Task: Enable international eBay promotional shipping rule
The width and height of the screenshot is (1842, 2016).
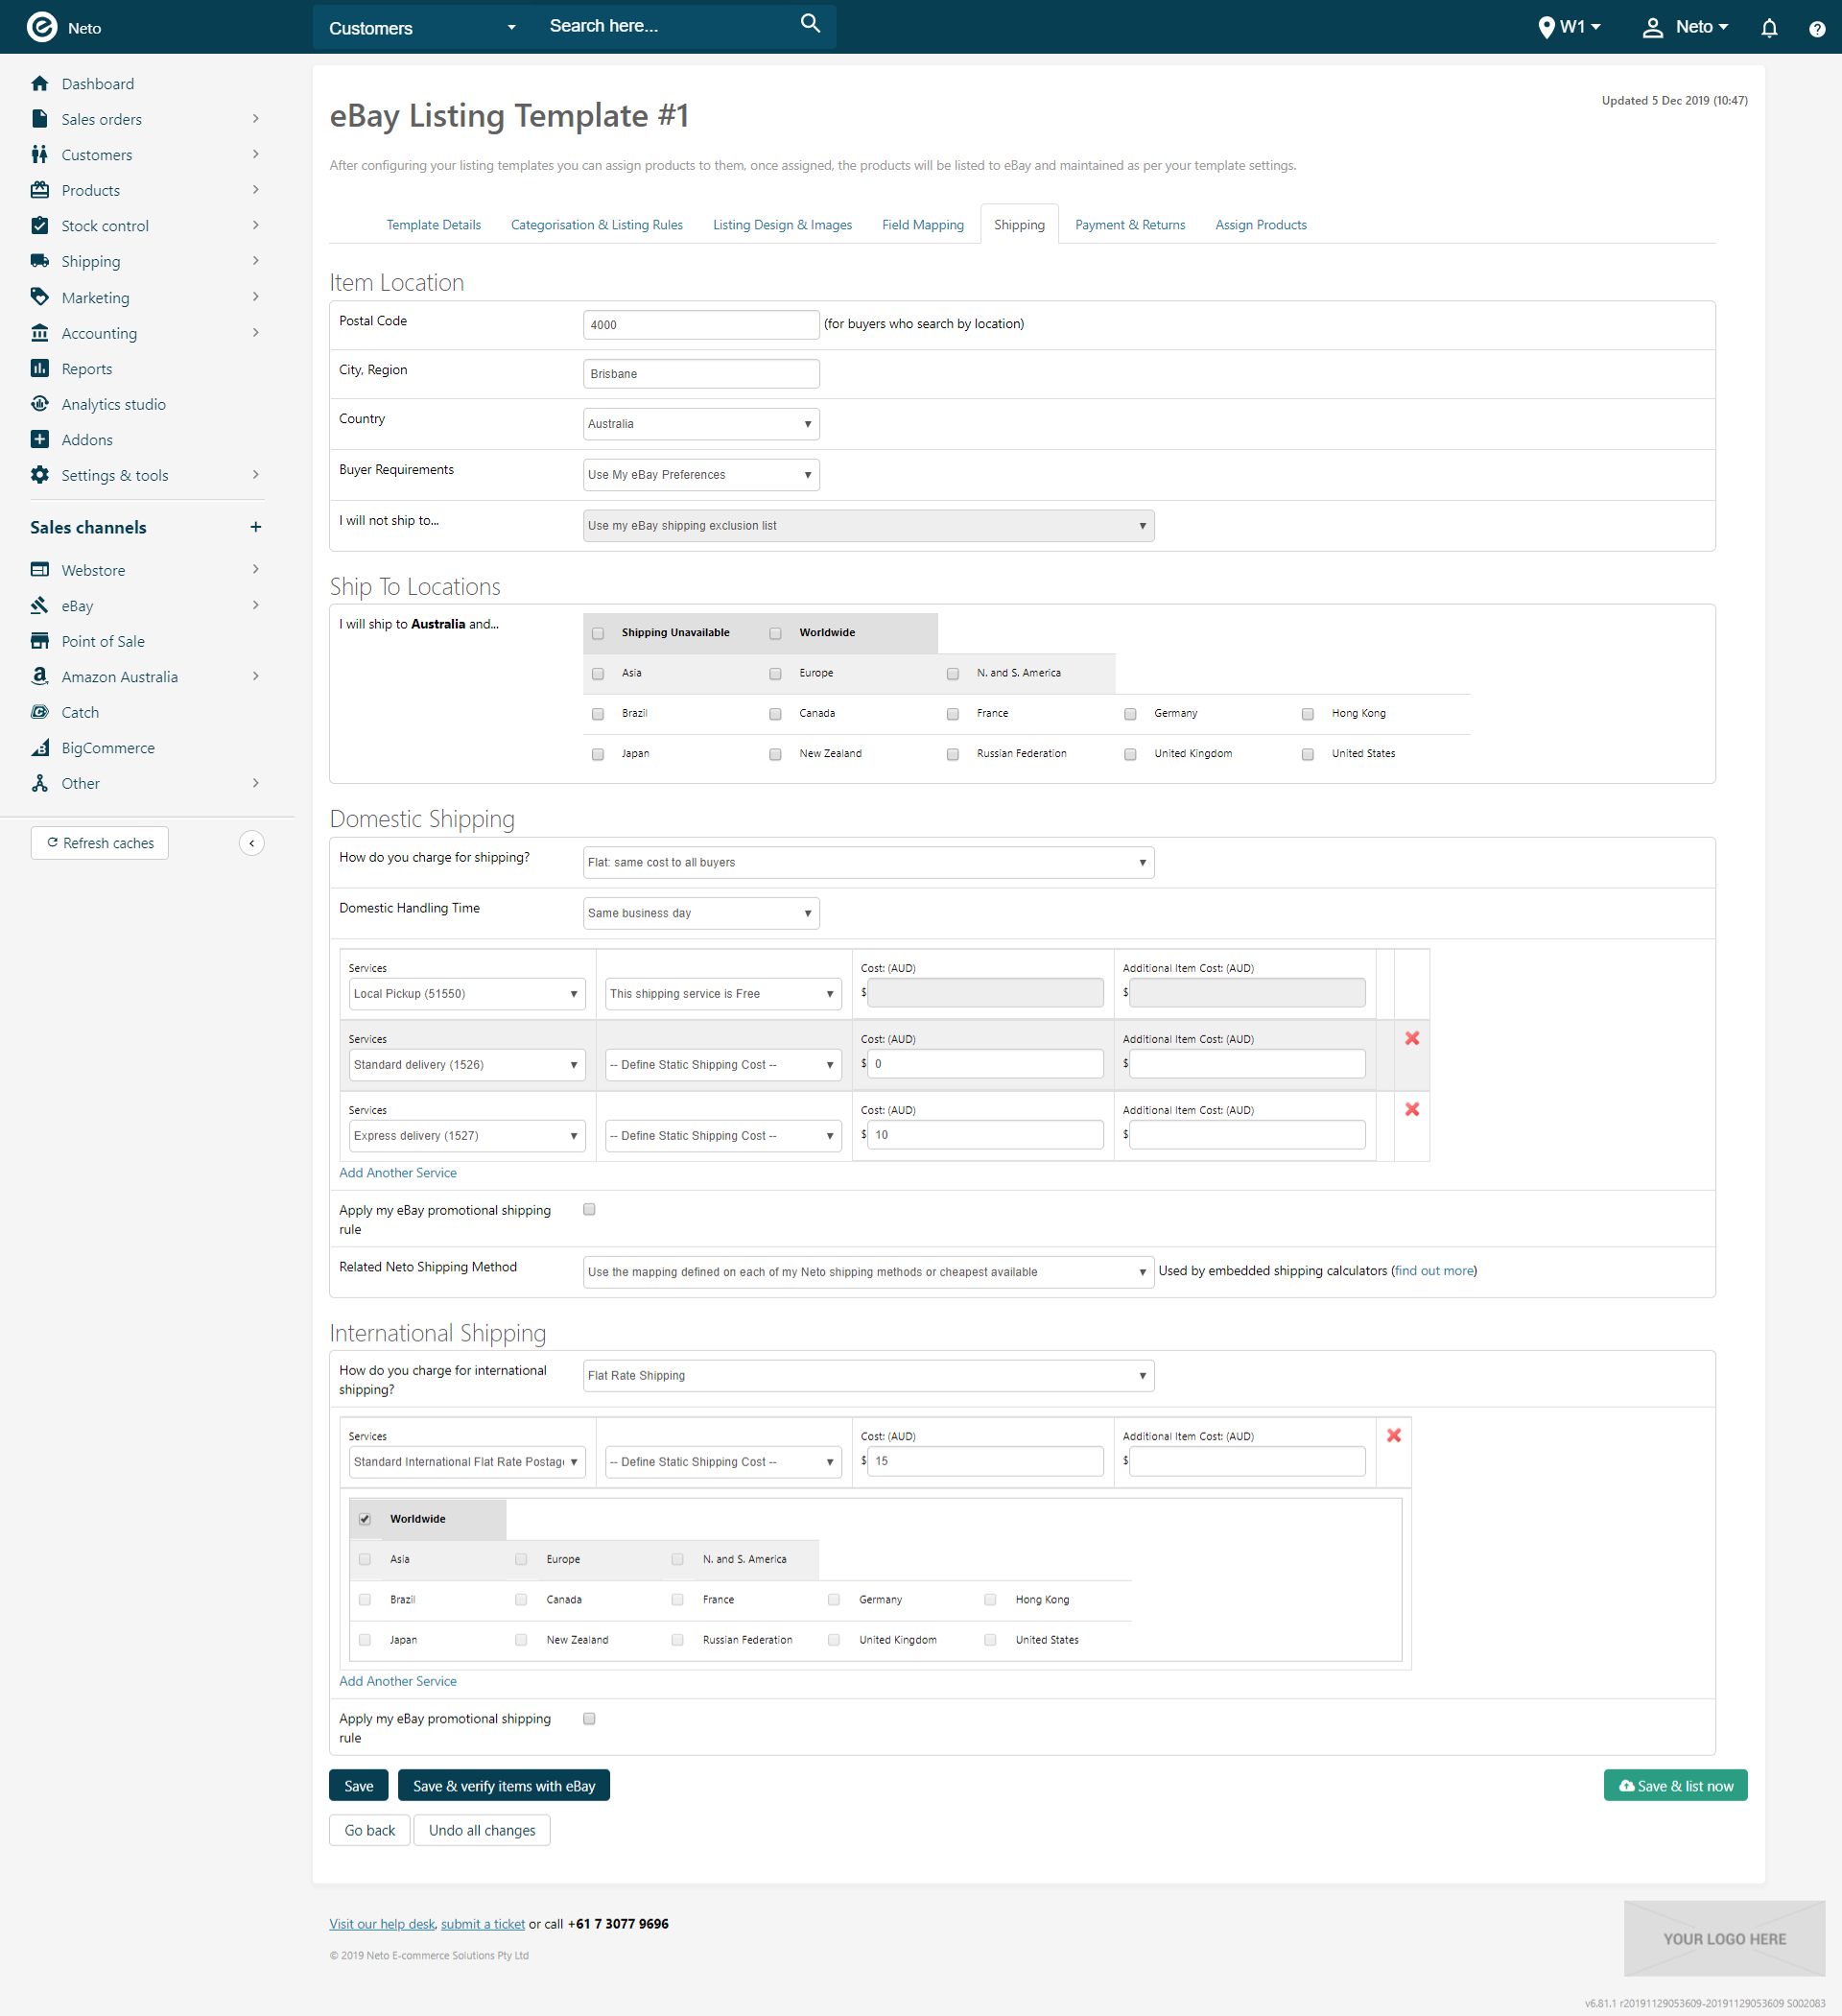Action: (589, 1718)
